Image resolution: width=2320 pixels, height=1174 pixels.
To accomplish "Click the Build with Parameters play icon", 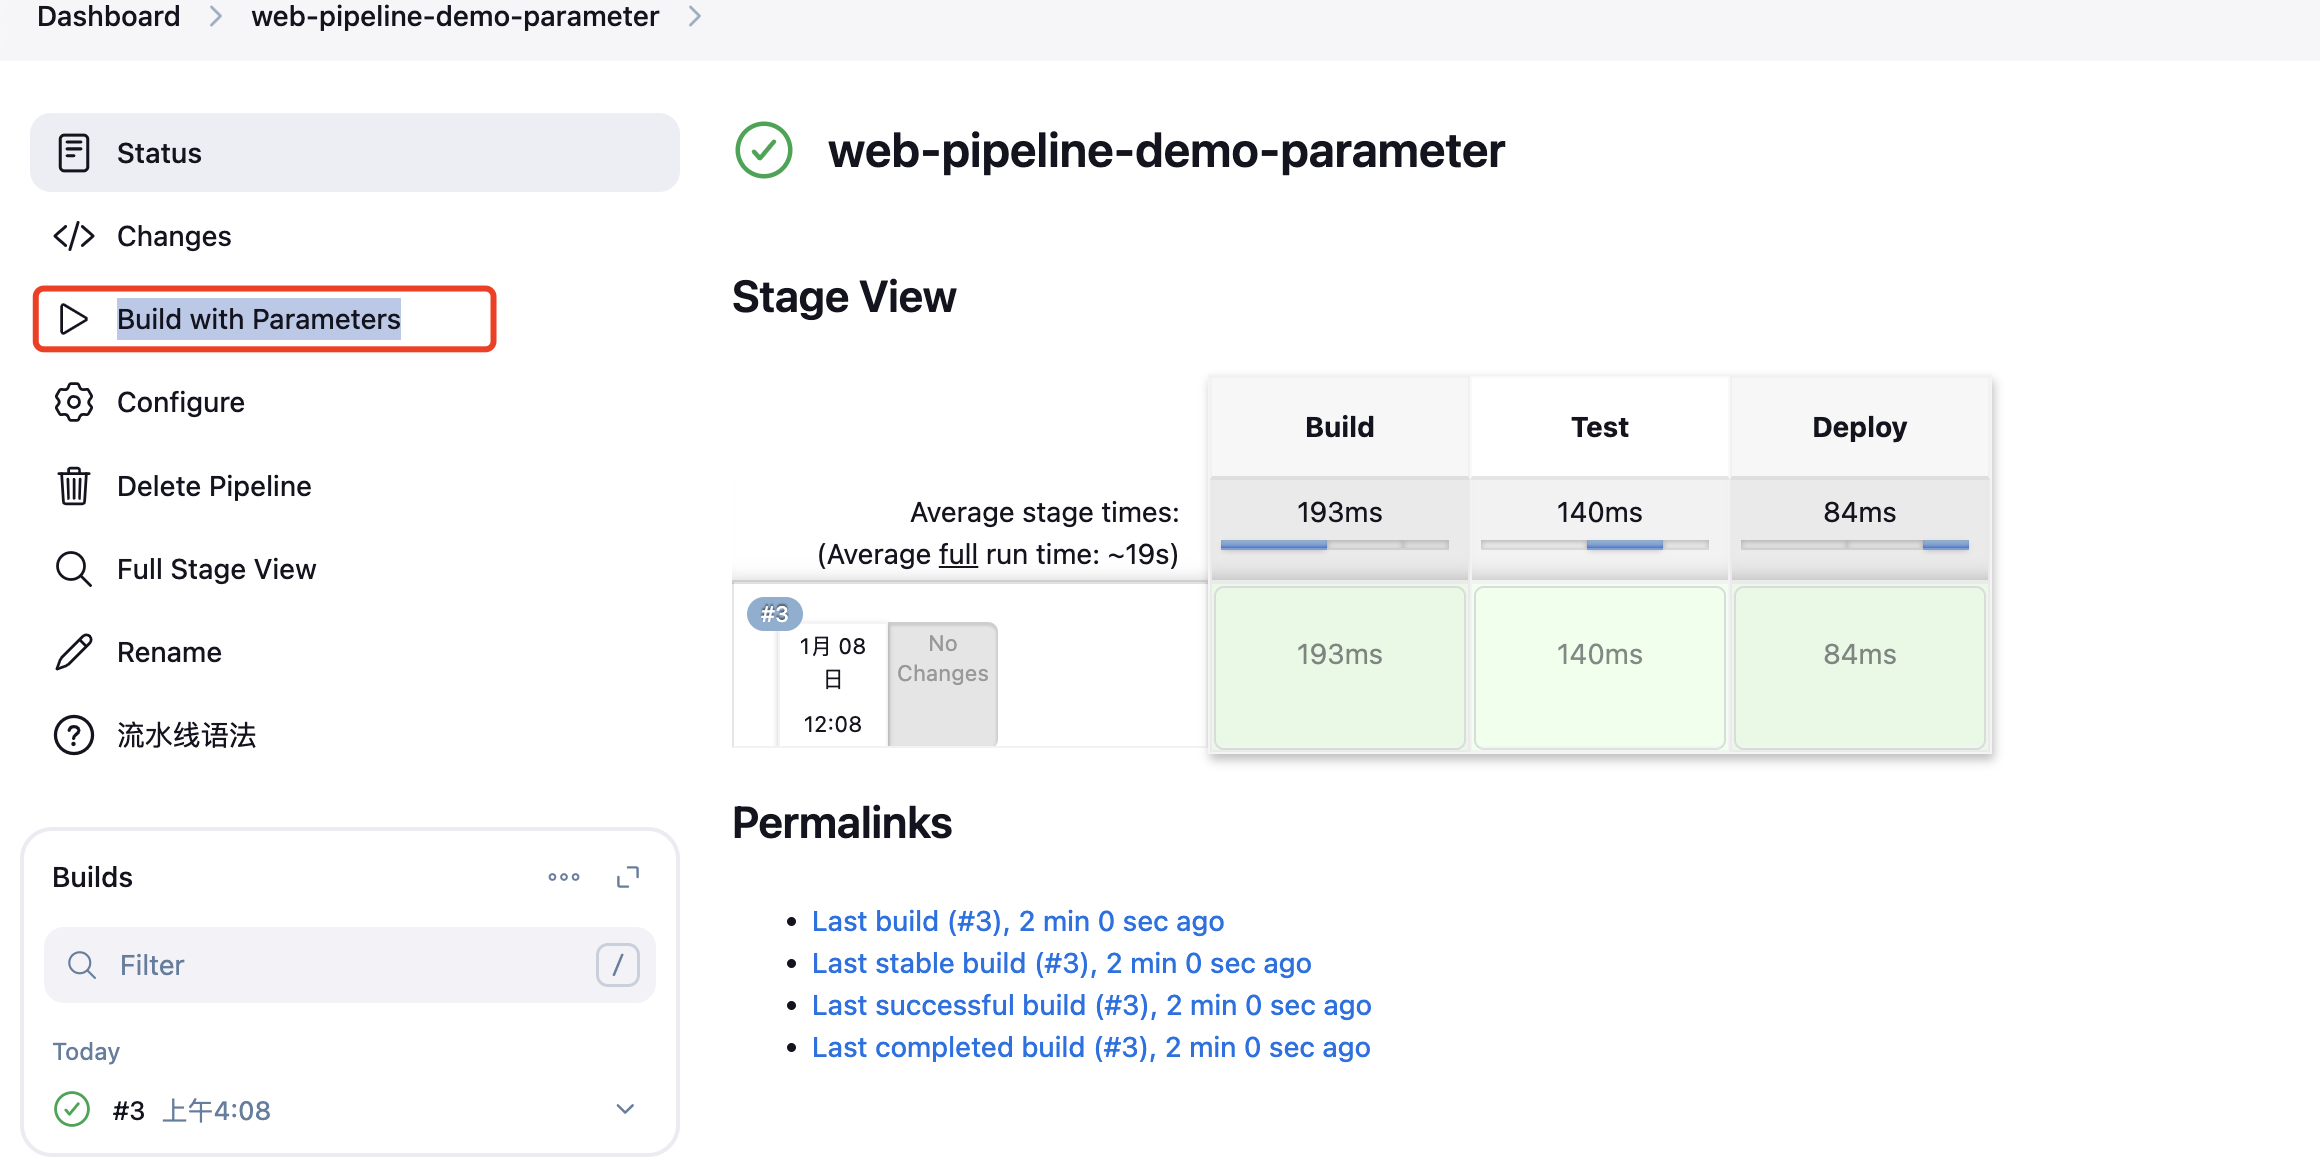I will 74,319.
